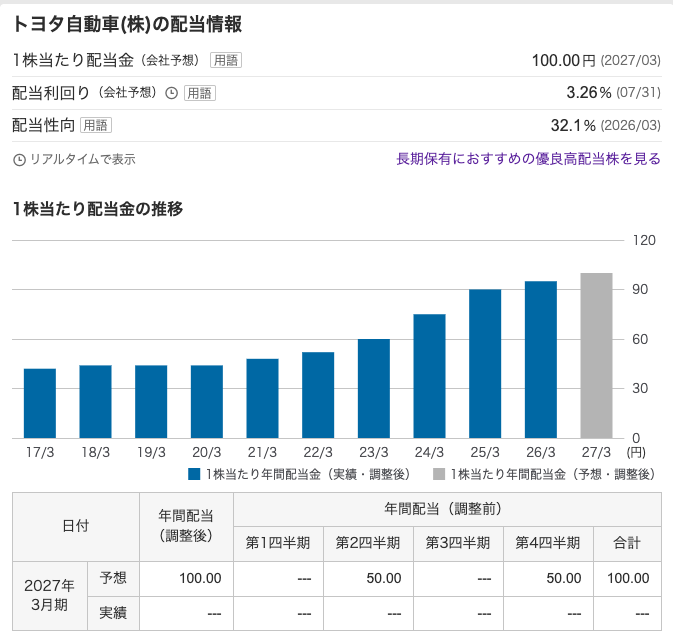Click the clock icon beside 配当利回り

tap(171, 93)
